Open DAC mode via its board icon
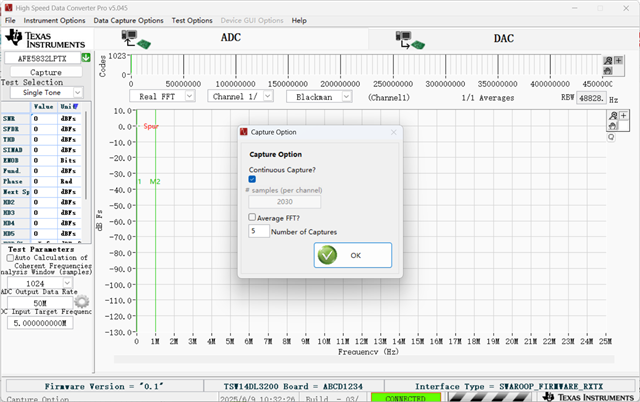 click(410, 40)
